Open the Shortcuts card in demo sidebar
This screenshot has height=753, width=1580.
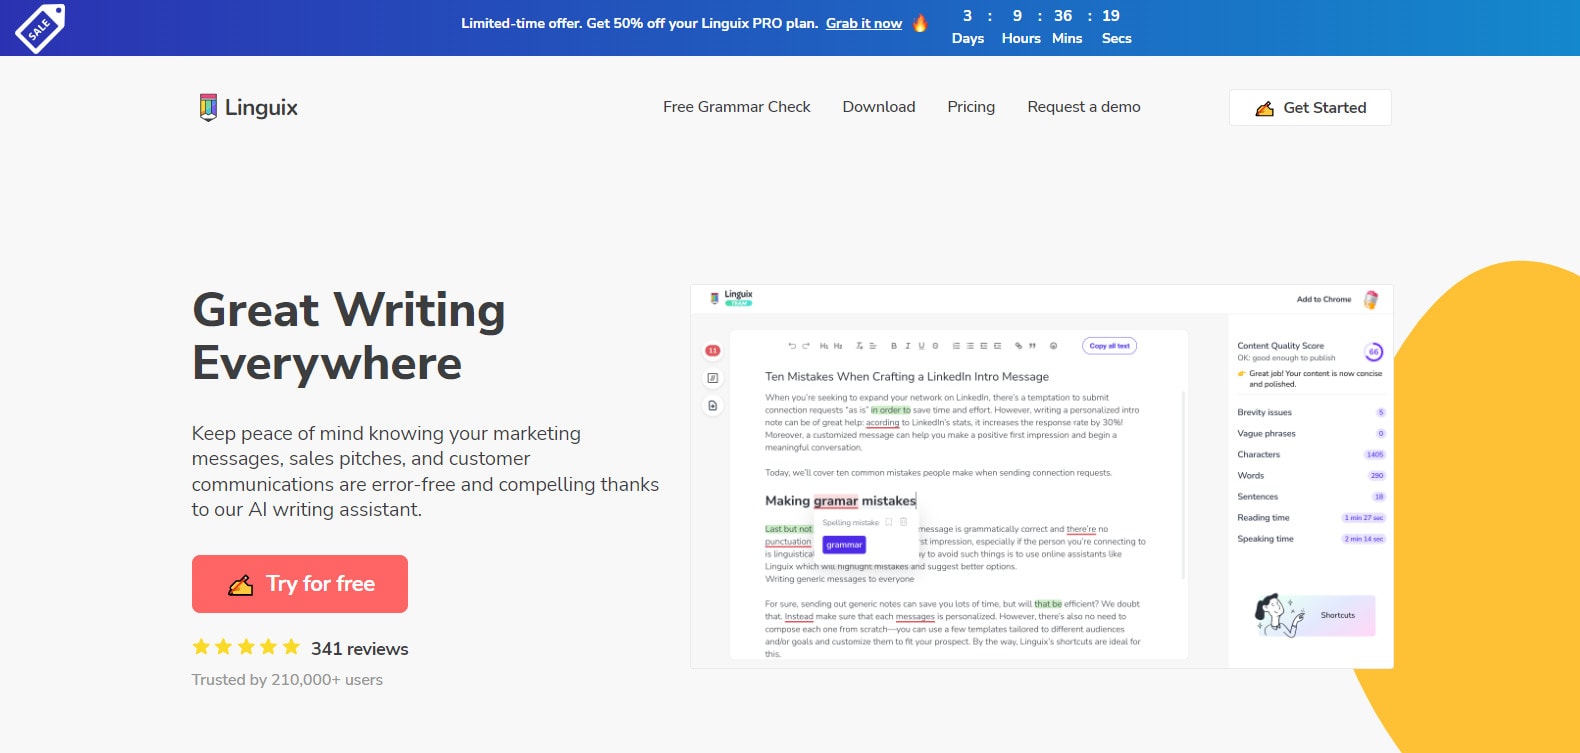pos(1317,615)
